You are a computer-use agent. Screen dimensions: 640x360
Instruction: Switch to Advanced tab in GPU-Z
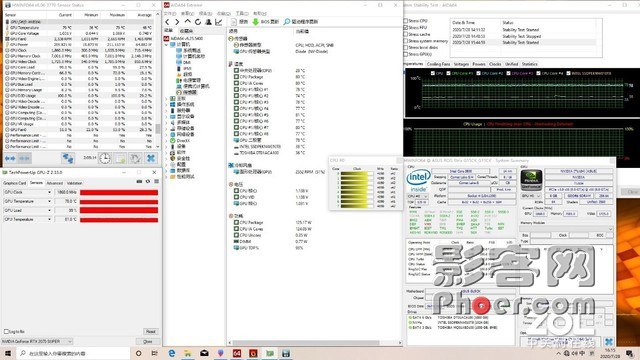coord(55,183)
